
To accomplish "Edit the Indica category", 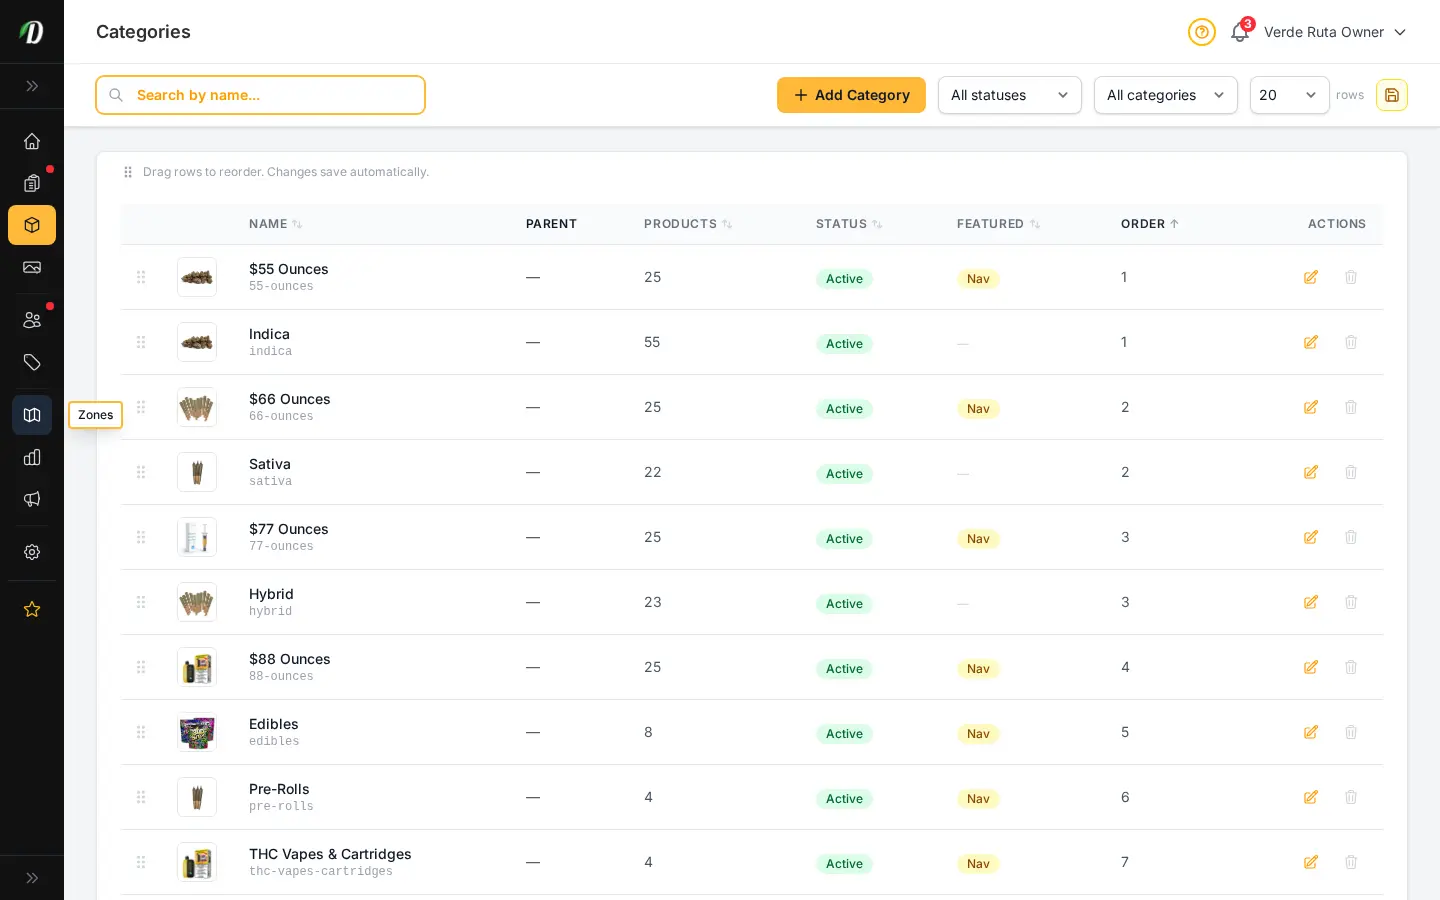I will coord(1311,342).
